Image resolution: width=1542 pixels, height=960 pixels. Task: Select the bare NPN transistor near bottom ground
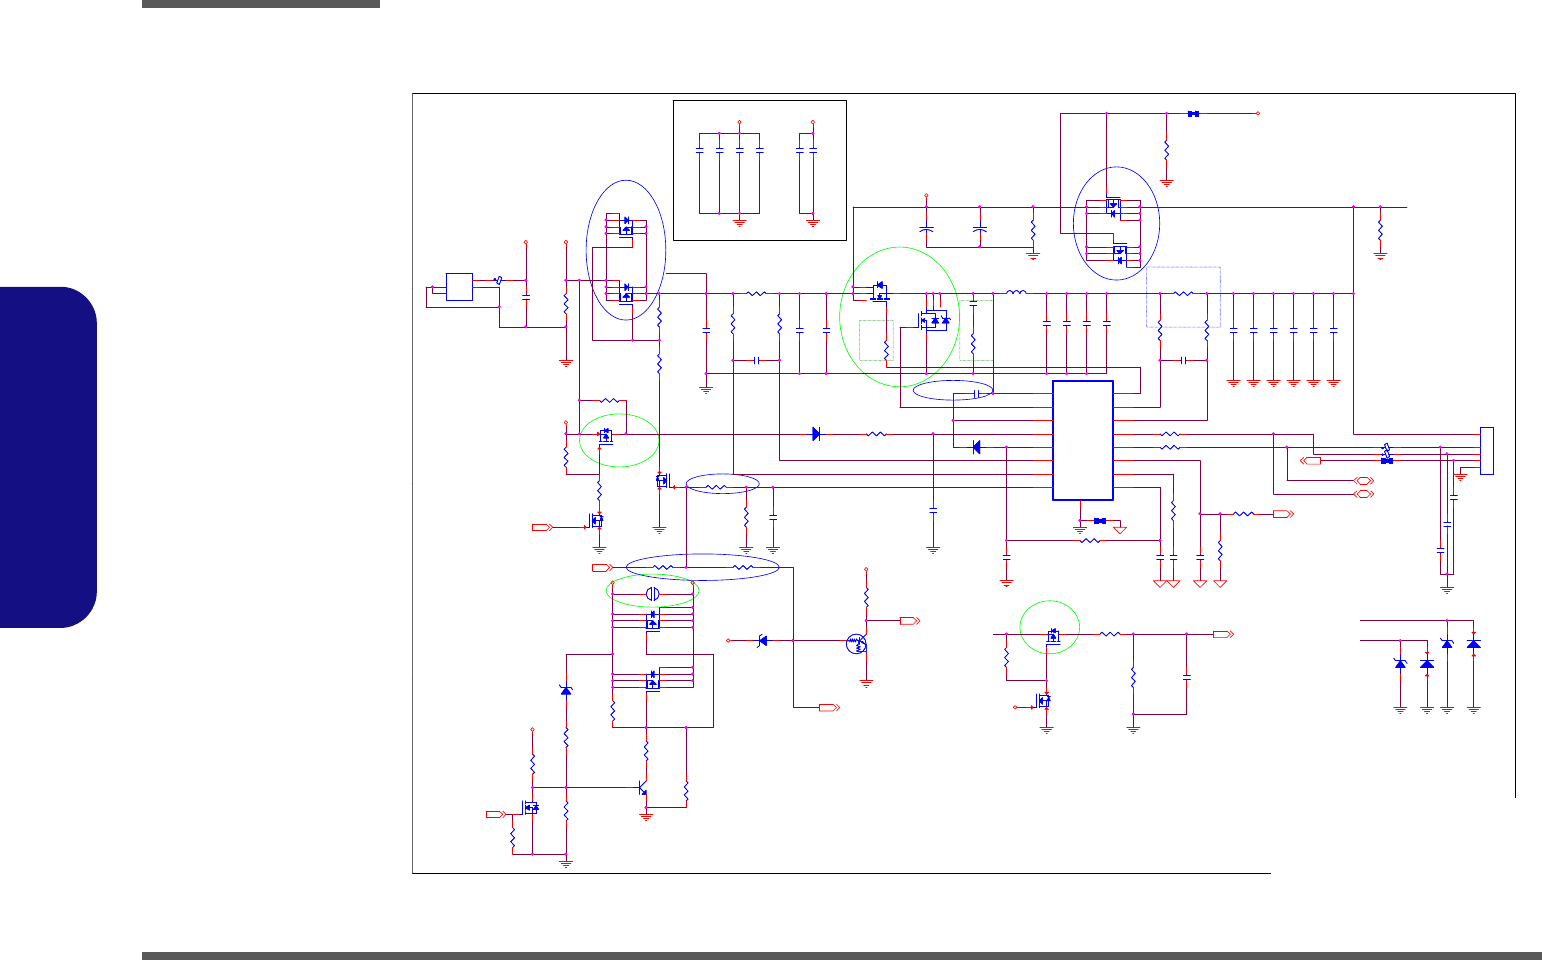click(x=643, y=787)
